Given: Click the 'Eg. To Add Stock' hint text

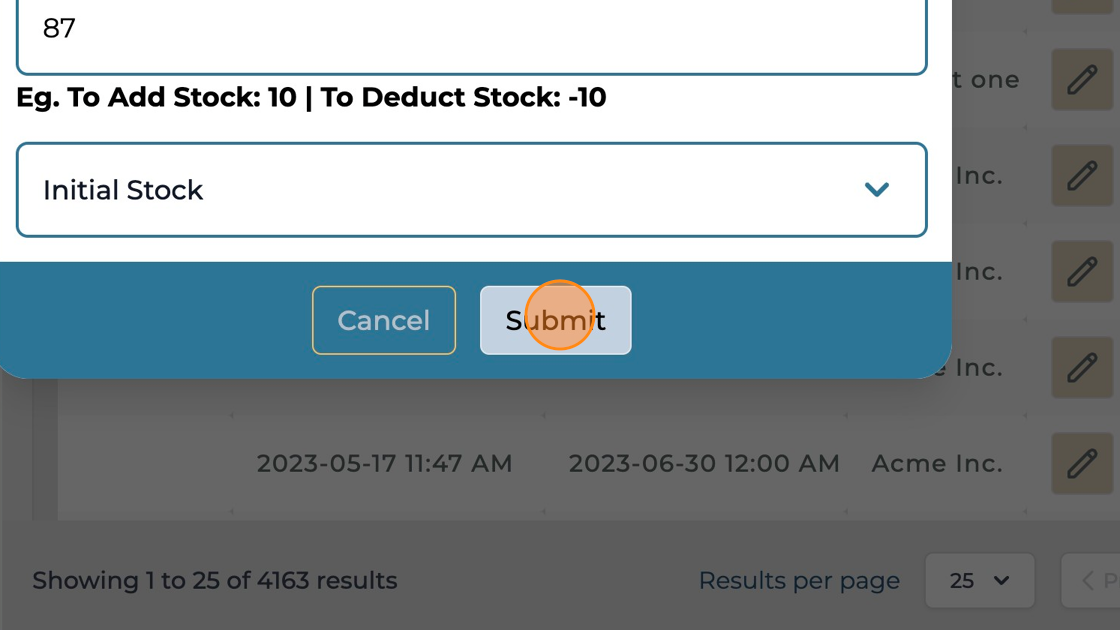Looking at the screenshot, I should (311, 98).
